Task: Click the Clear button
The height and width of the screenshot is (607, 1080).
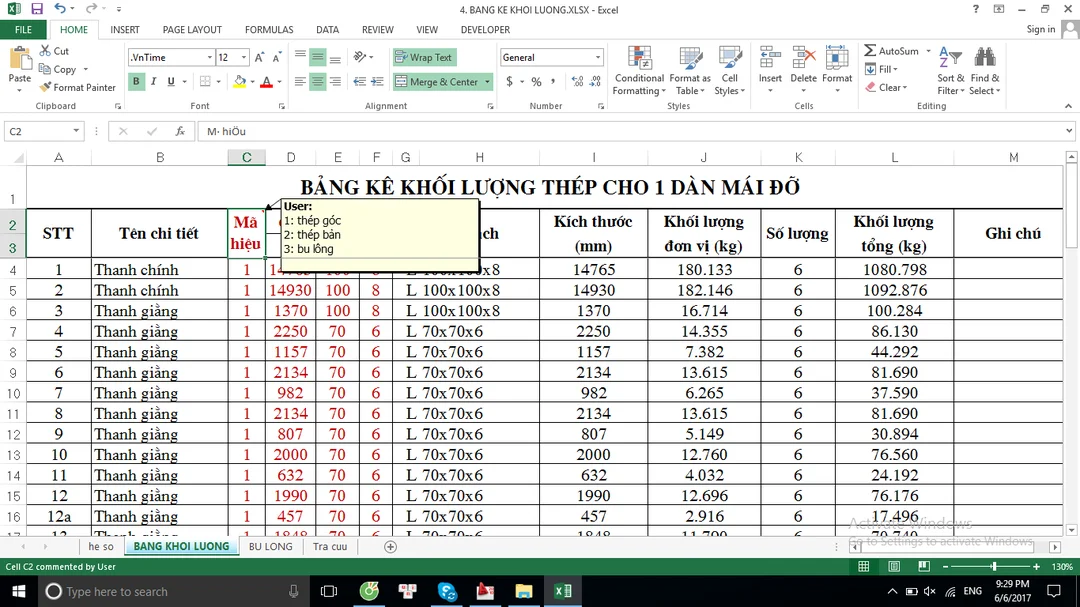Action: [x=886, y=88]
